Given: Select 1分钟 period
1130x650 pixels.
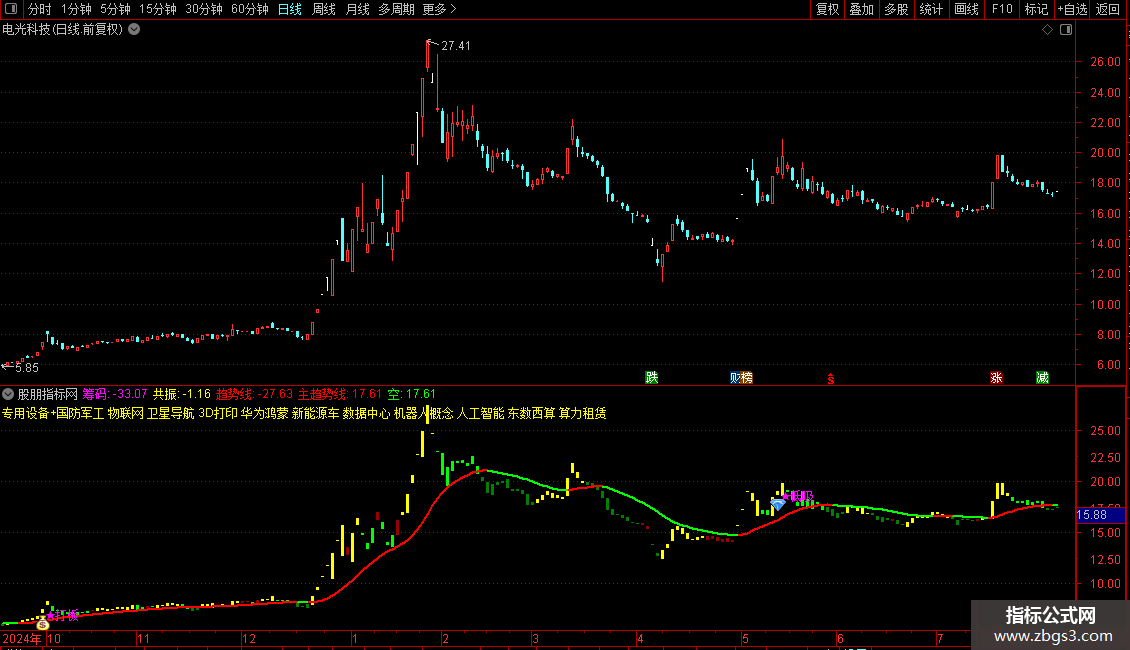Looking at the screenshot, I should pyautogui.click(x=76, y=9).
